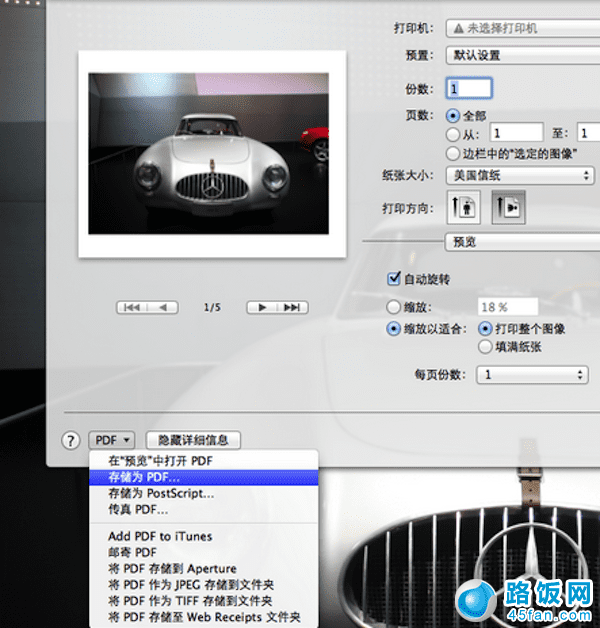Click the 份数 copies input field

coord(469,88)
